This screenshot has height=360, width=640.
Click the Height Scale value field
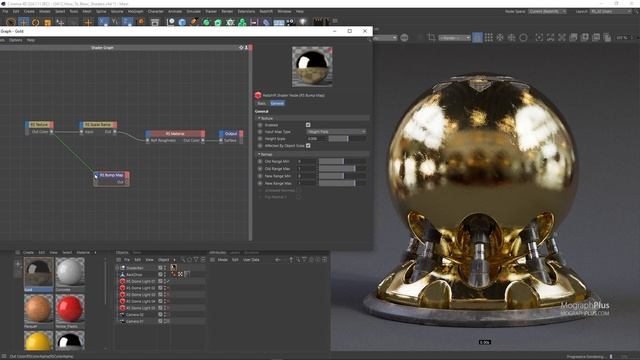pos(317,139)
